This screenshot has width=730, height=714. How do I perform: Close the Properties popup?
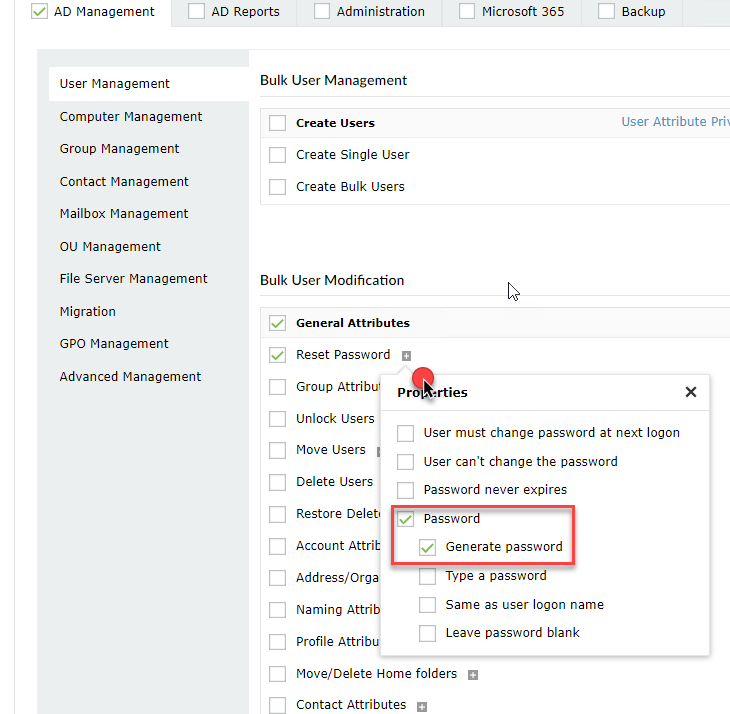pyautogui.click(x=690, y=392)
